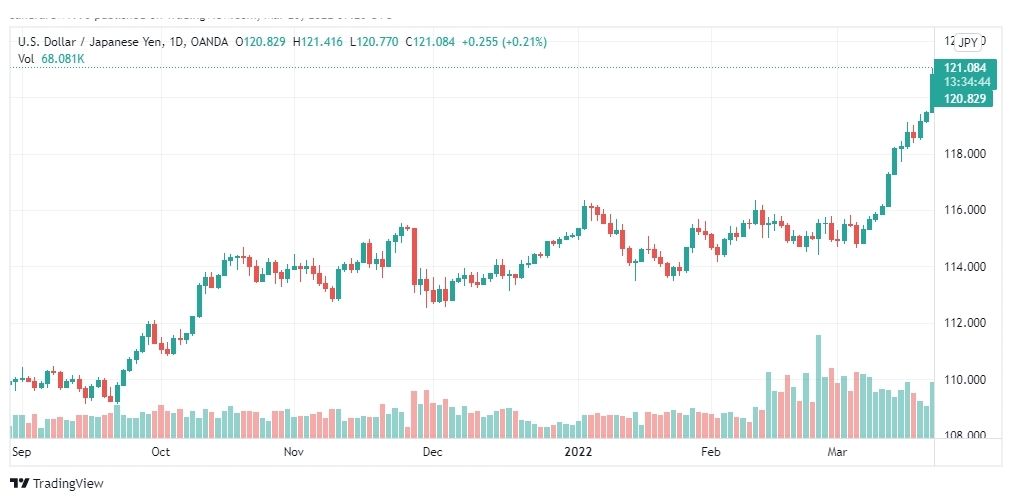Screen dimensions: 1012x501
Task: Click the Sep time axis label
Action: [21, 452]
